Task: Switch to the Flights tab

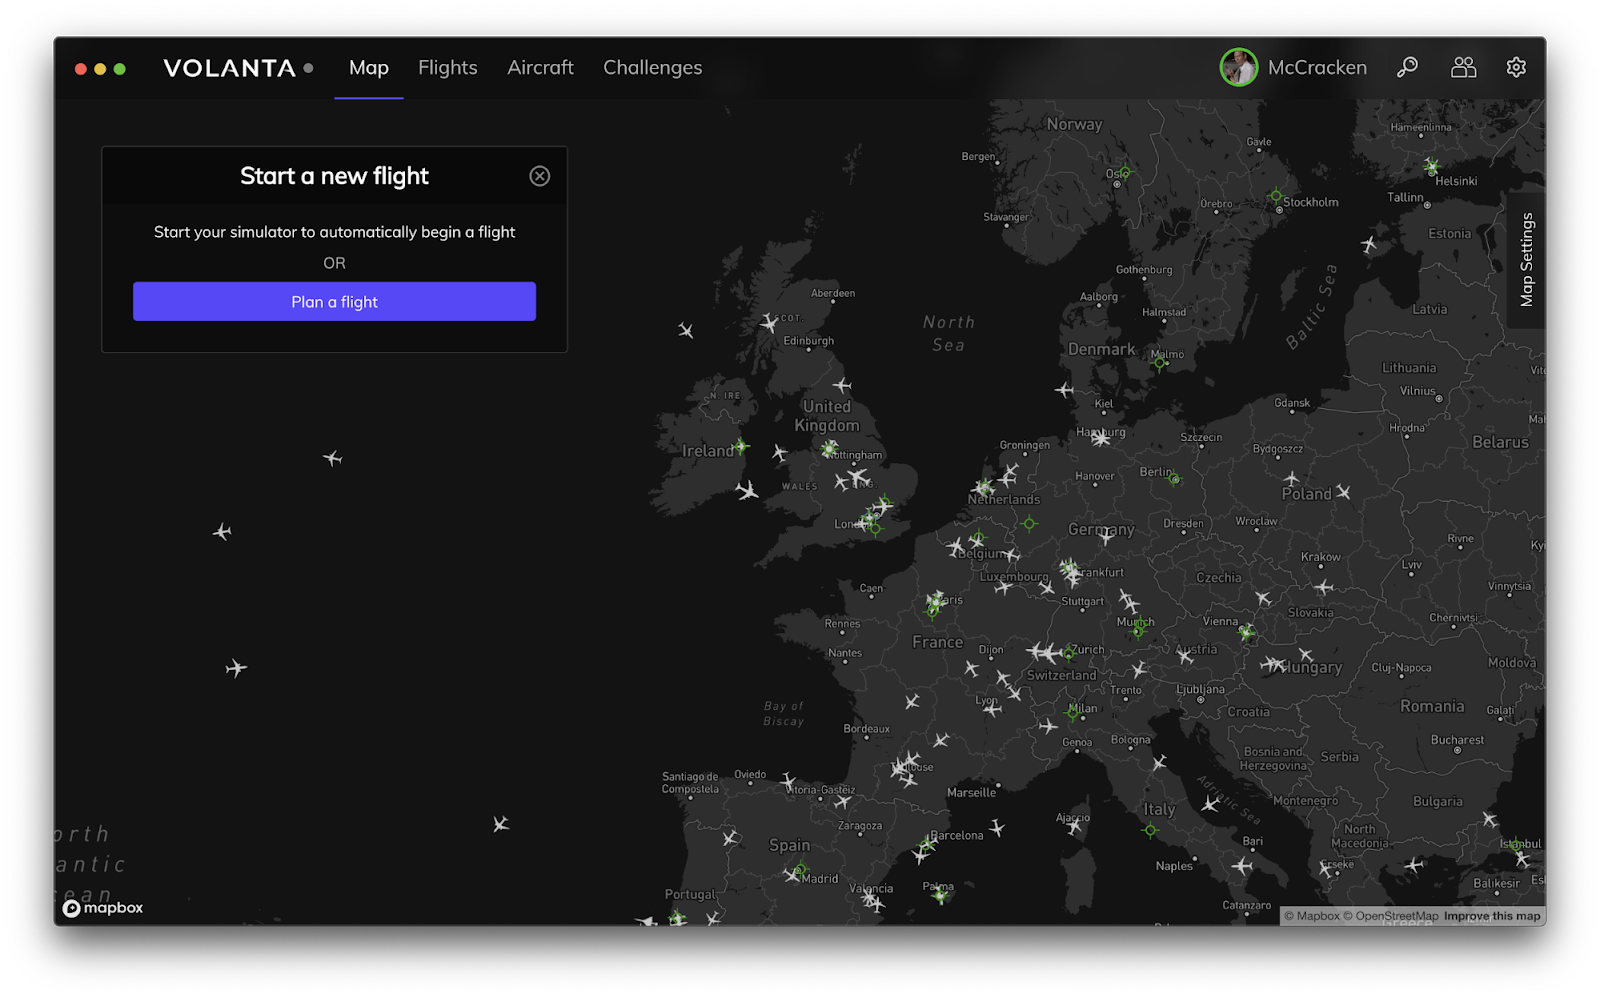Action: 447,67
